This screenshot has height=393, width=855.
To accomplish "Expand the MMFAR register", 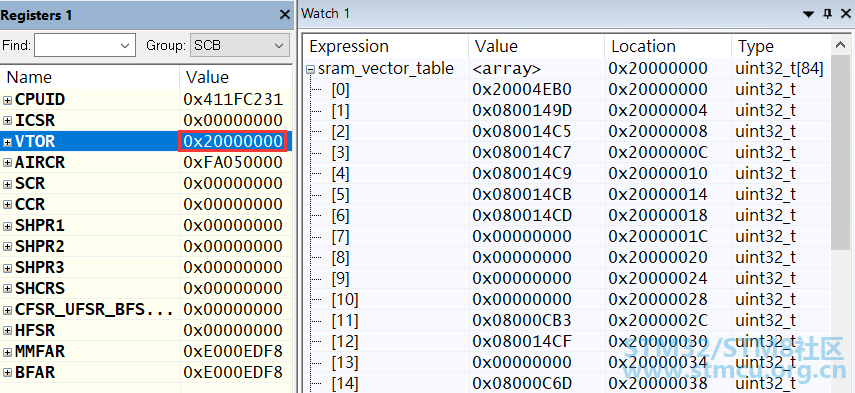I will (8, 352).
